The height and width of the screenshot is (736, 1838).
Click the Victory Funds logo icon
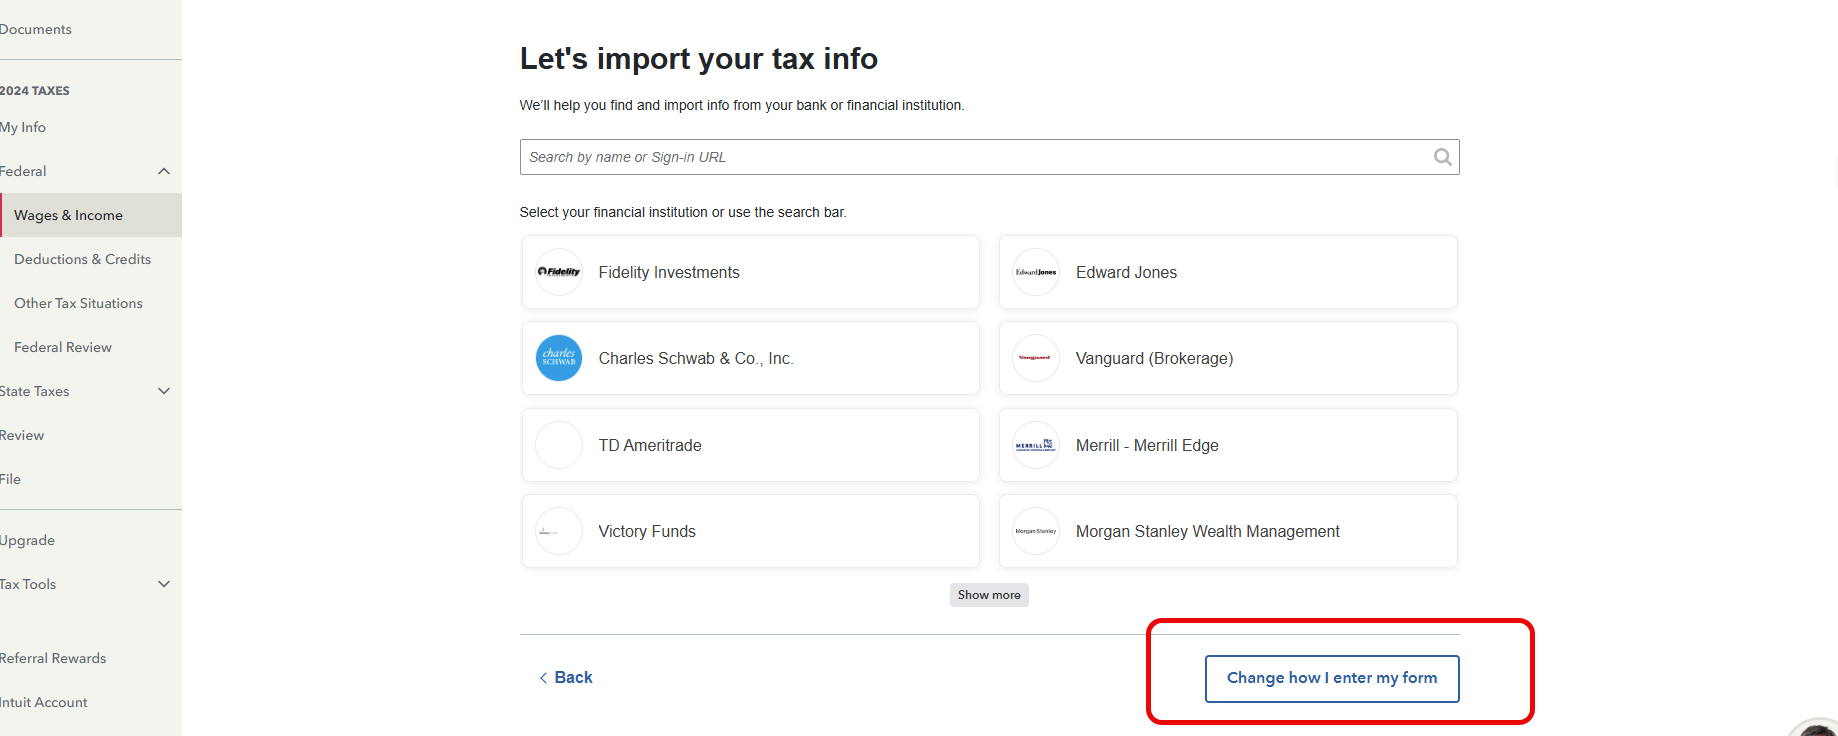tap(559, 531)
